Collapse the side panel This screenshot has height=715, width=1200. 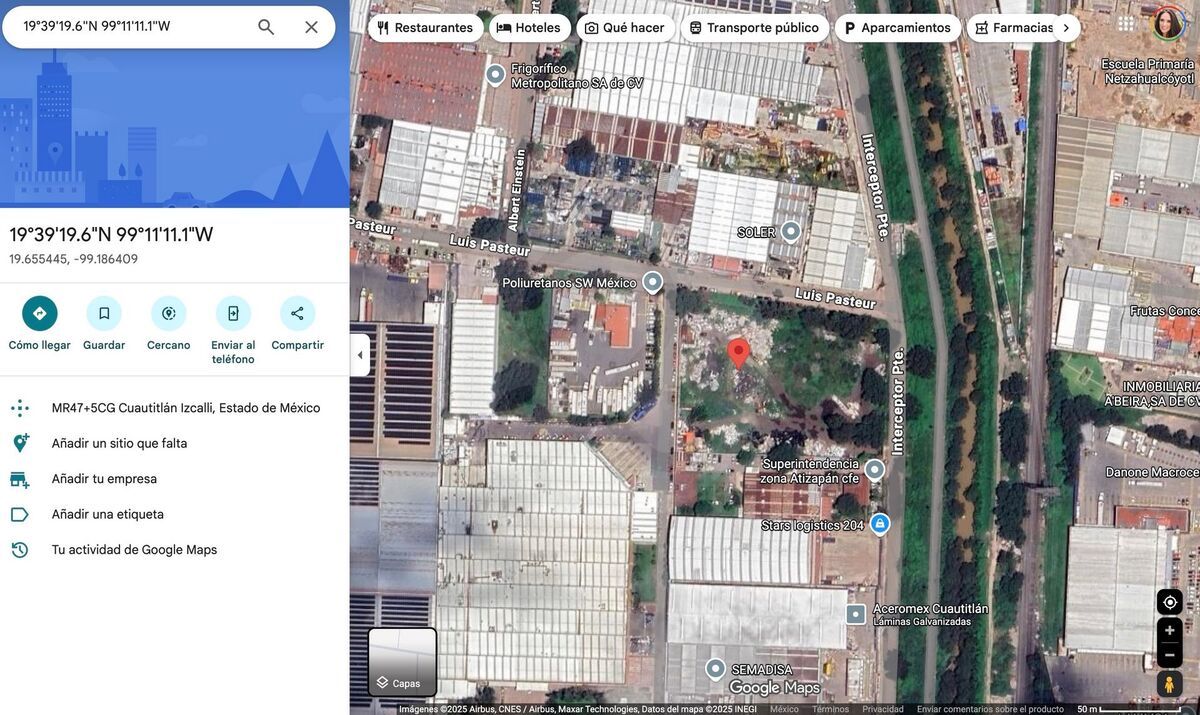click(x=360, y=355)
